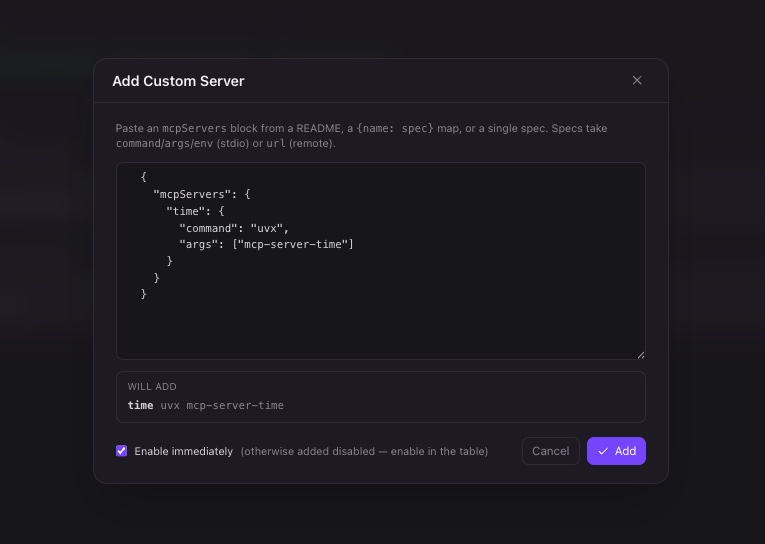This screenshot has height=544, width=765.
Task: Click the Add Custom Server title
Action: (x=178, y=81)
